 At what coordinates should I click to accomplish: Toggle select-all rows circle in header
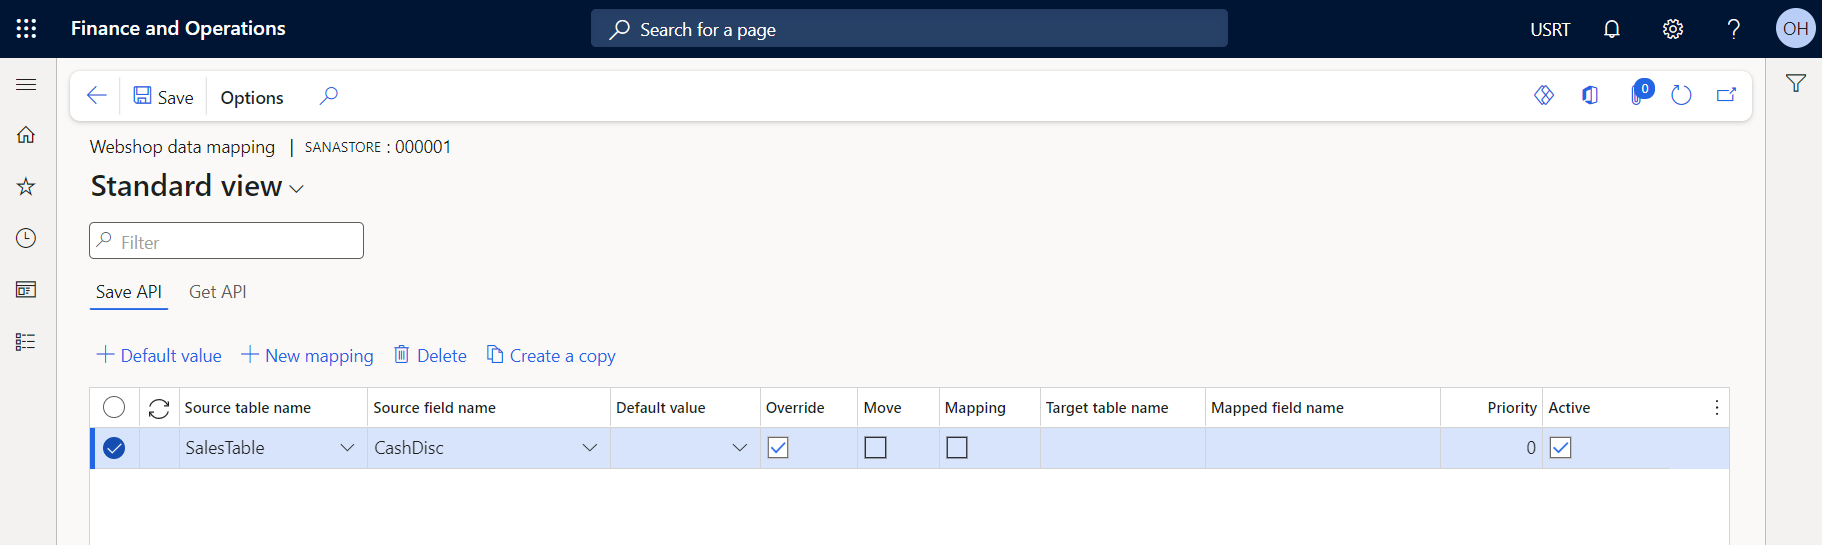click(x=114, y=408)
